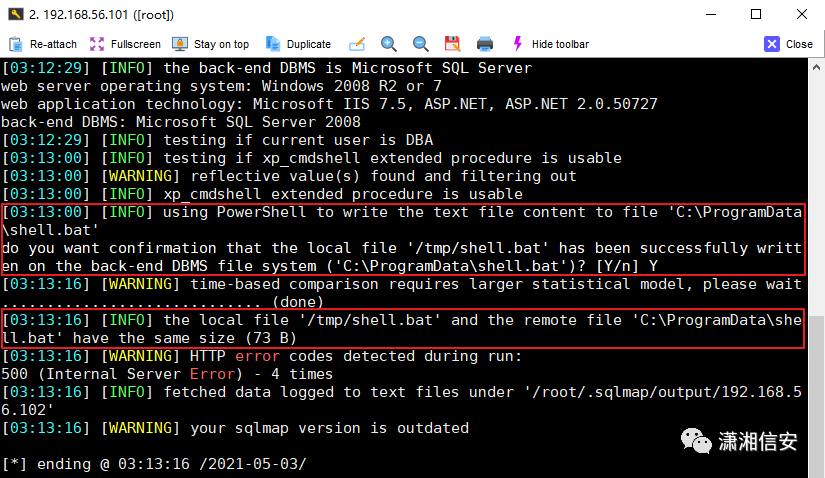Click 'reflective value(s) found and filtering out' warning

(384, 176)
